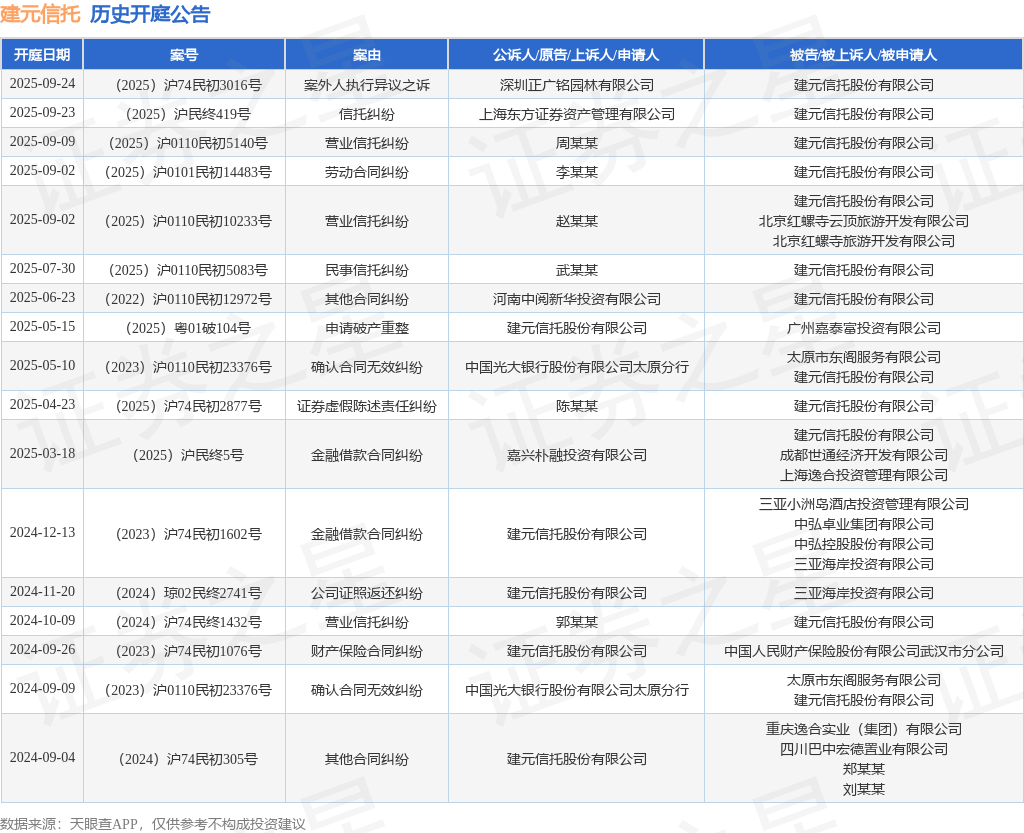Select case number (2025)沪民终5号
The width and height of the screenshot is (1024, 833).
(x=188, y=455)
